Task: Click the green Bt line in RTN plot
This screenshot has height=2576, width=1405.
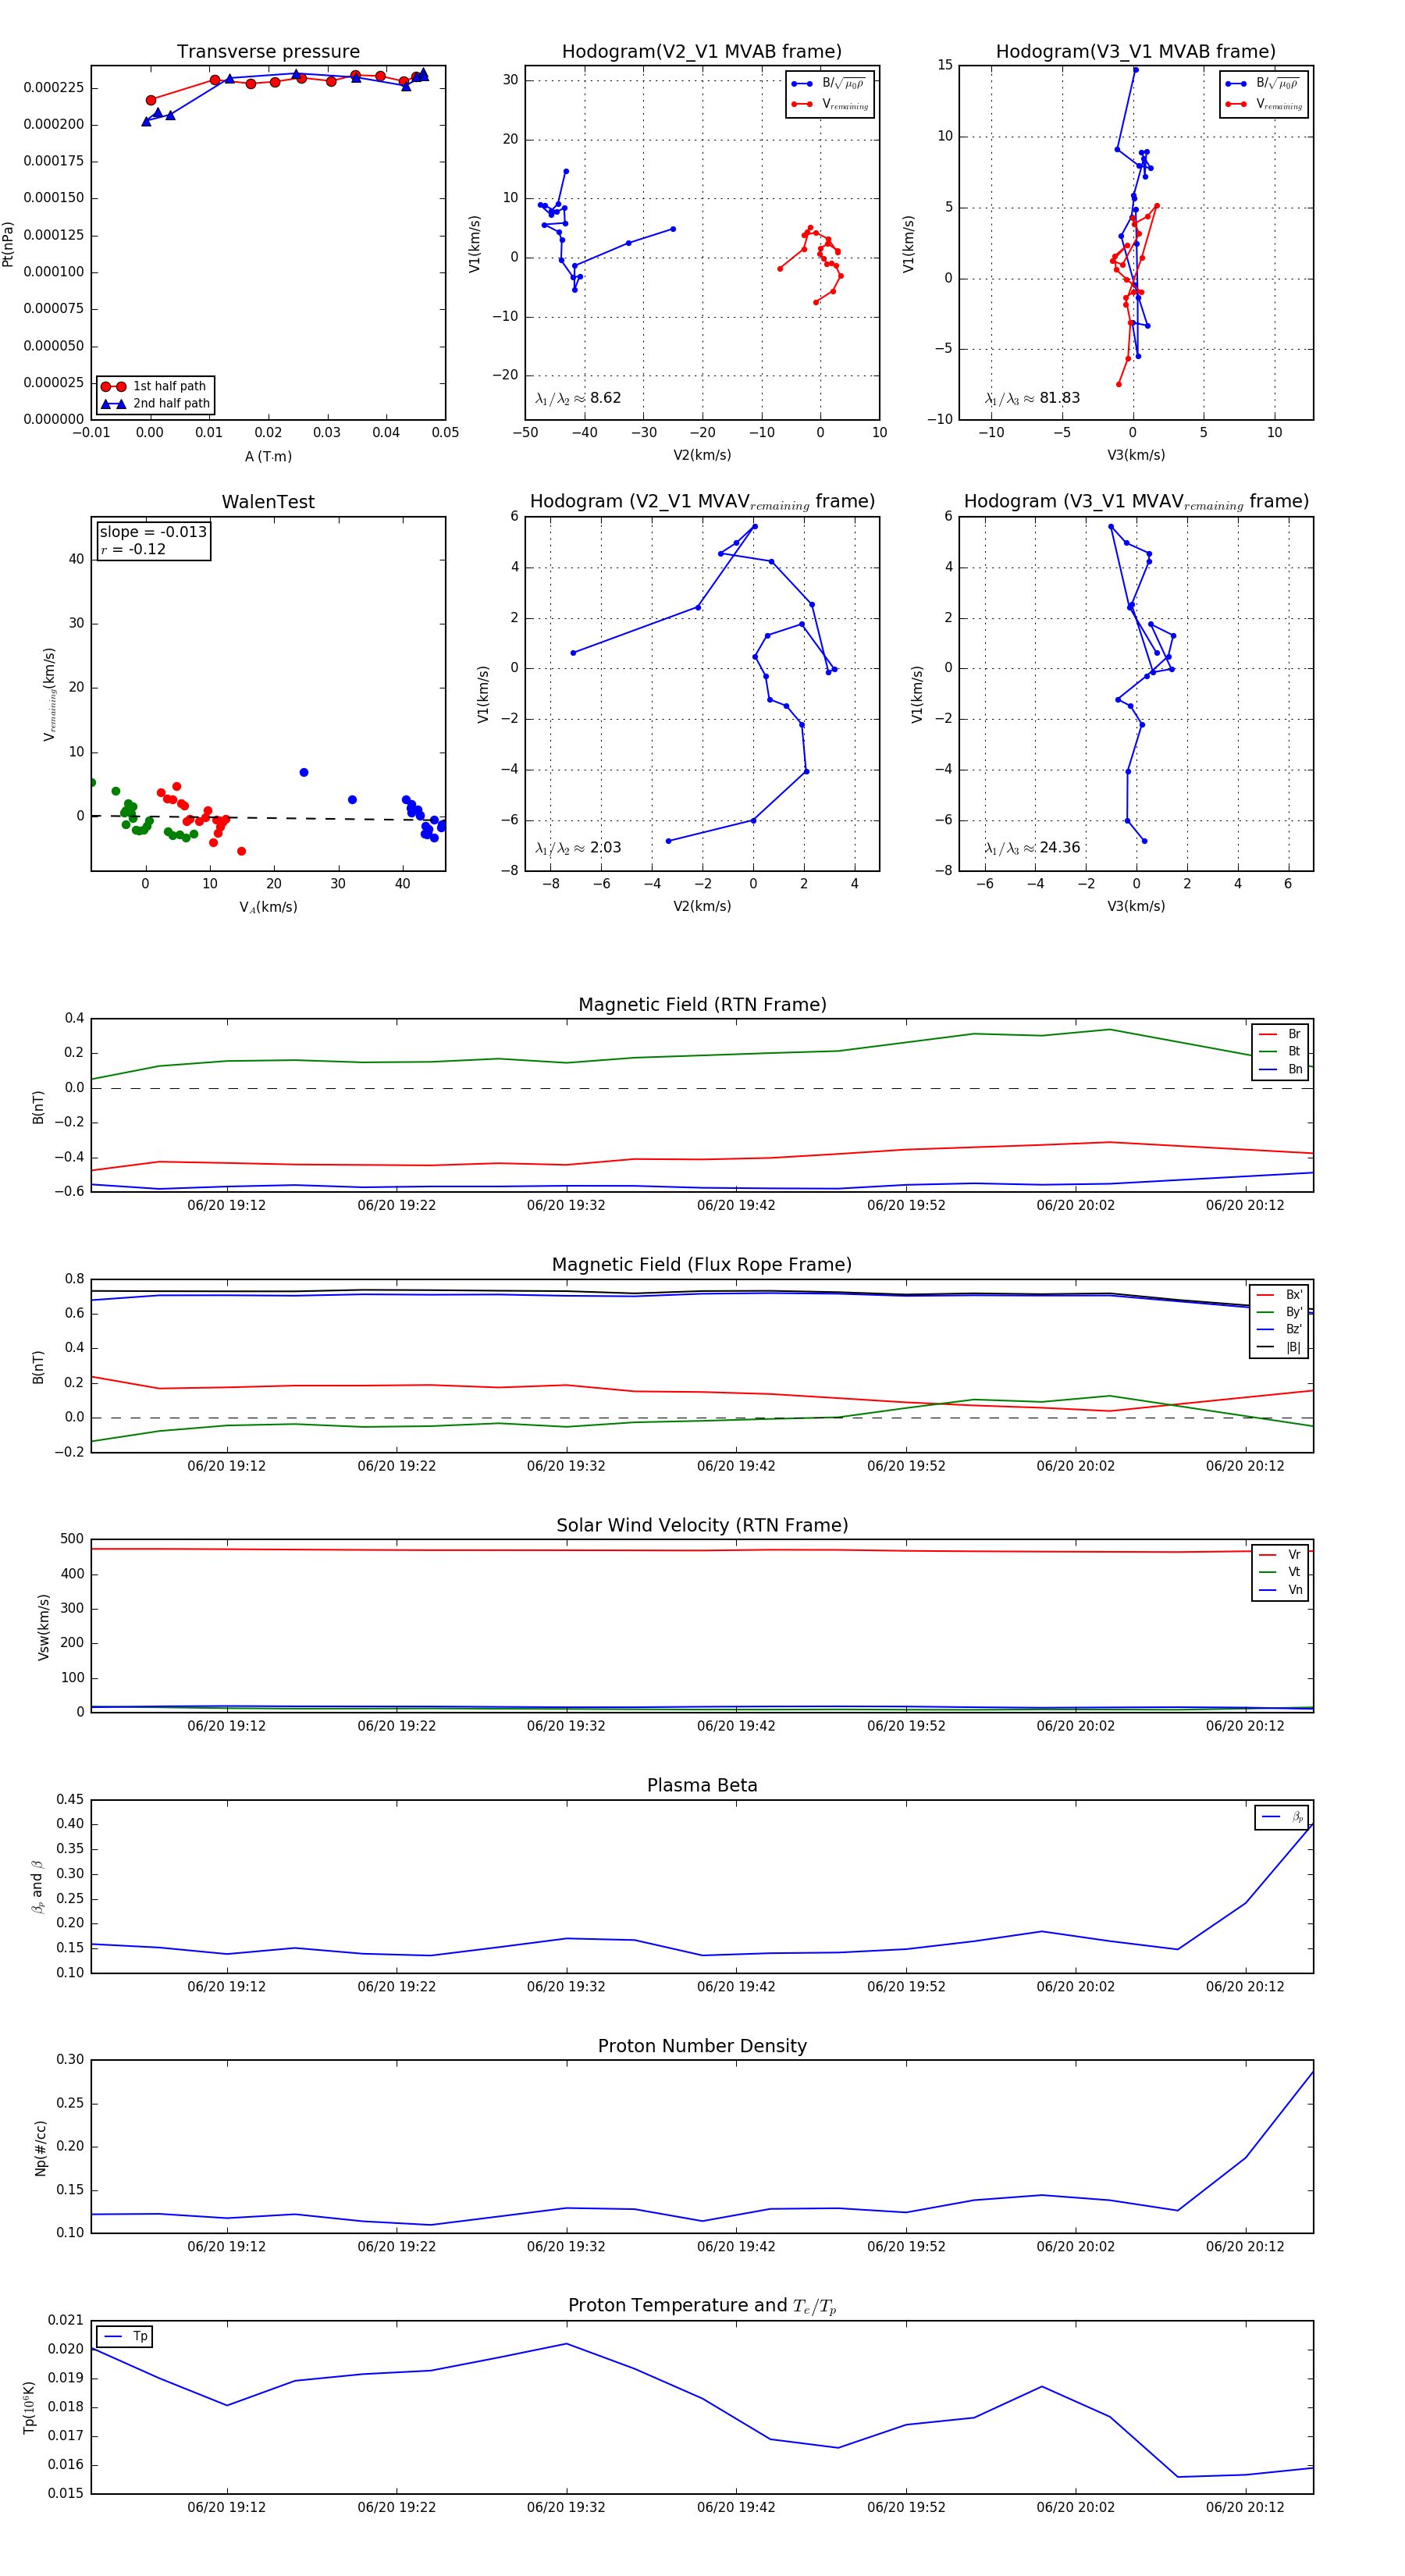Action: 702,1055
